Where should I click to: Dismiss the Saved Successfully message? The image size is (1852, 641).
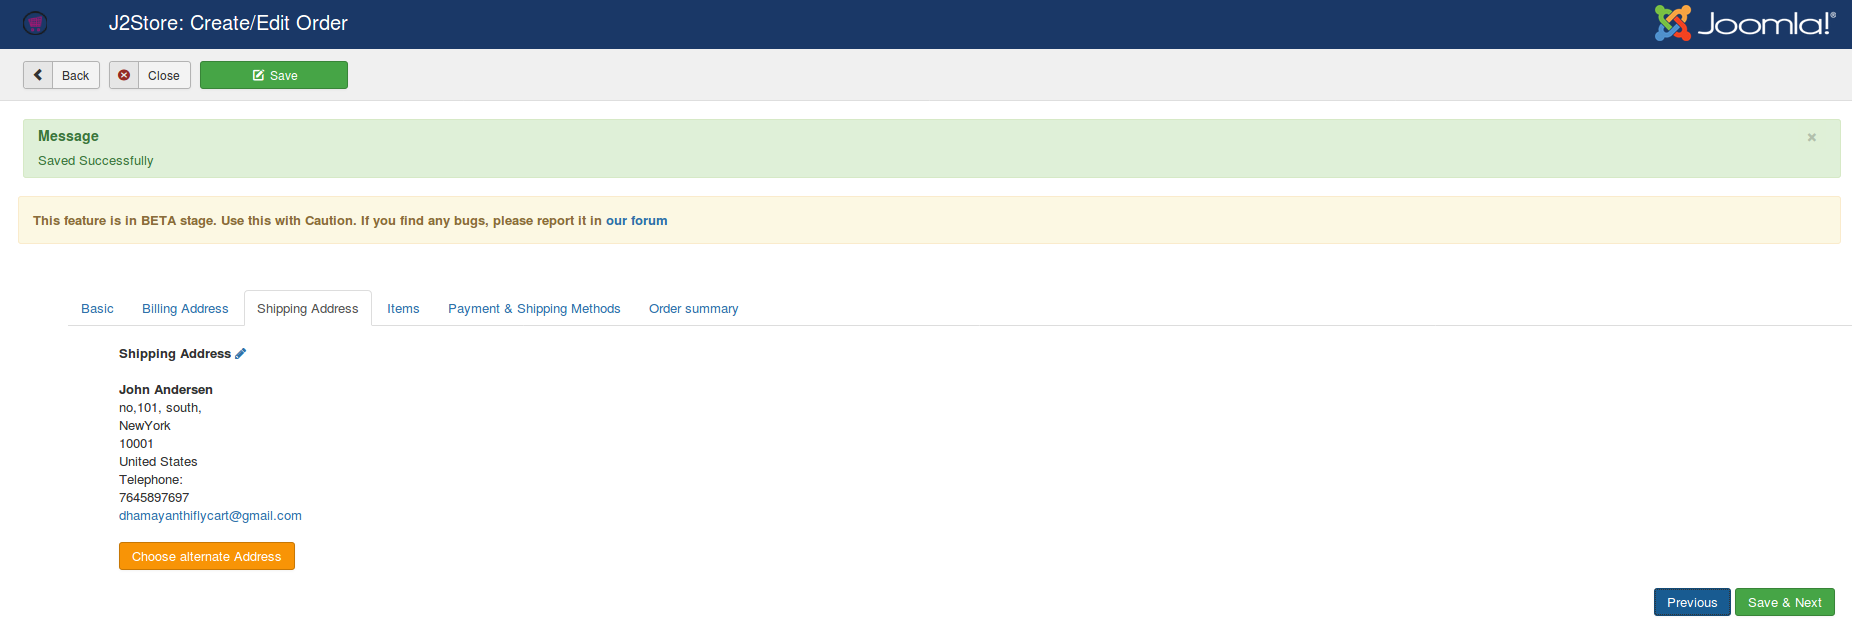1811,138
